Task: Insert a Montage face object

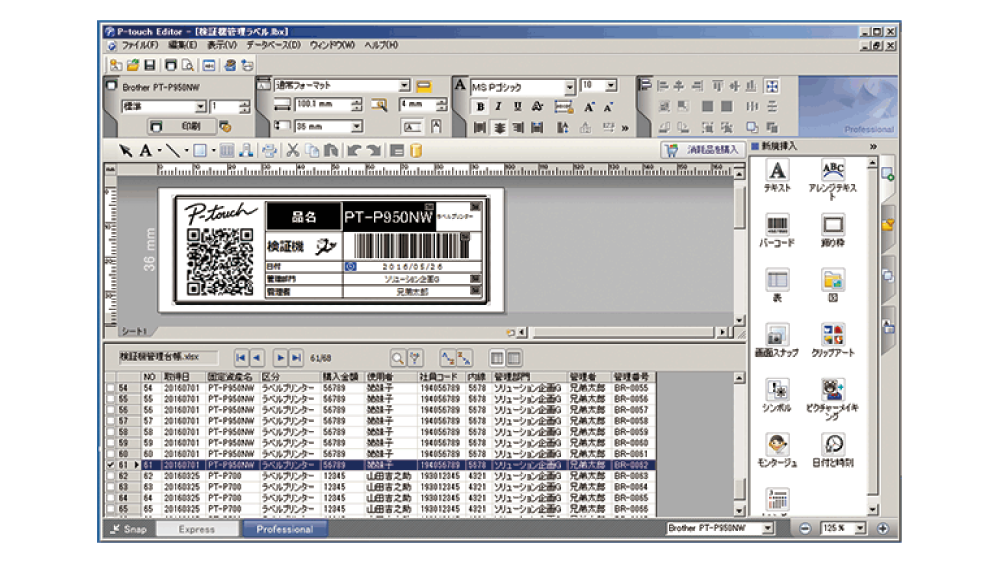Action: pyautogui.click(x=777, y=450)
